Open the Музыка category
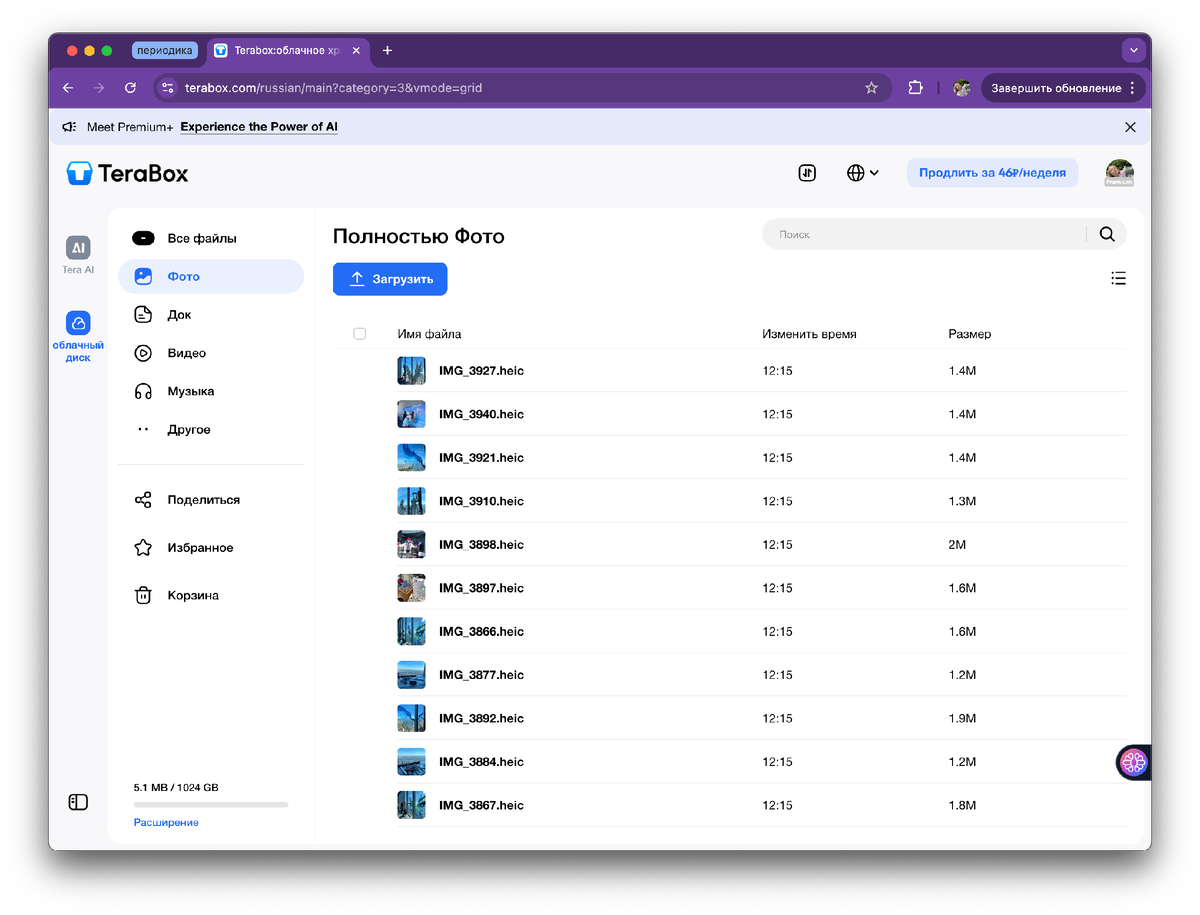The height and width of the screenshot is (915, 1200). pyautogui.click(x=211, y=391)
